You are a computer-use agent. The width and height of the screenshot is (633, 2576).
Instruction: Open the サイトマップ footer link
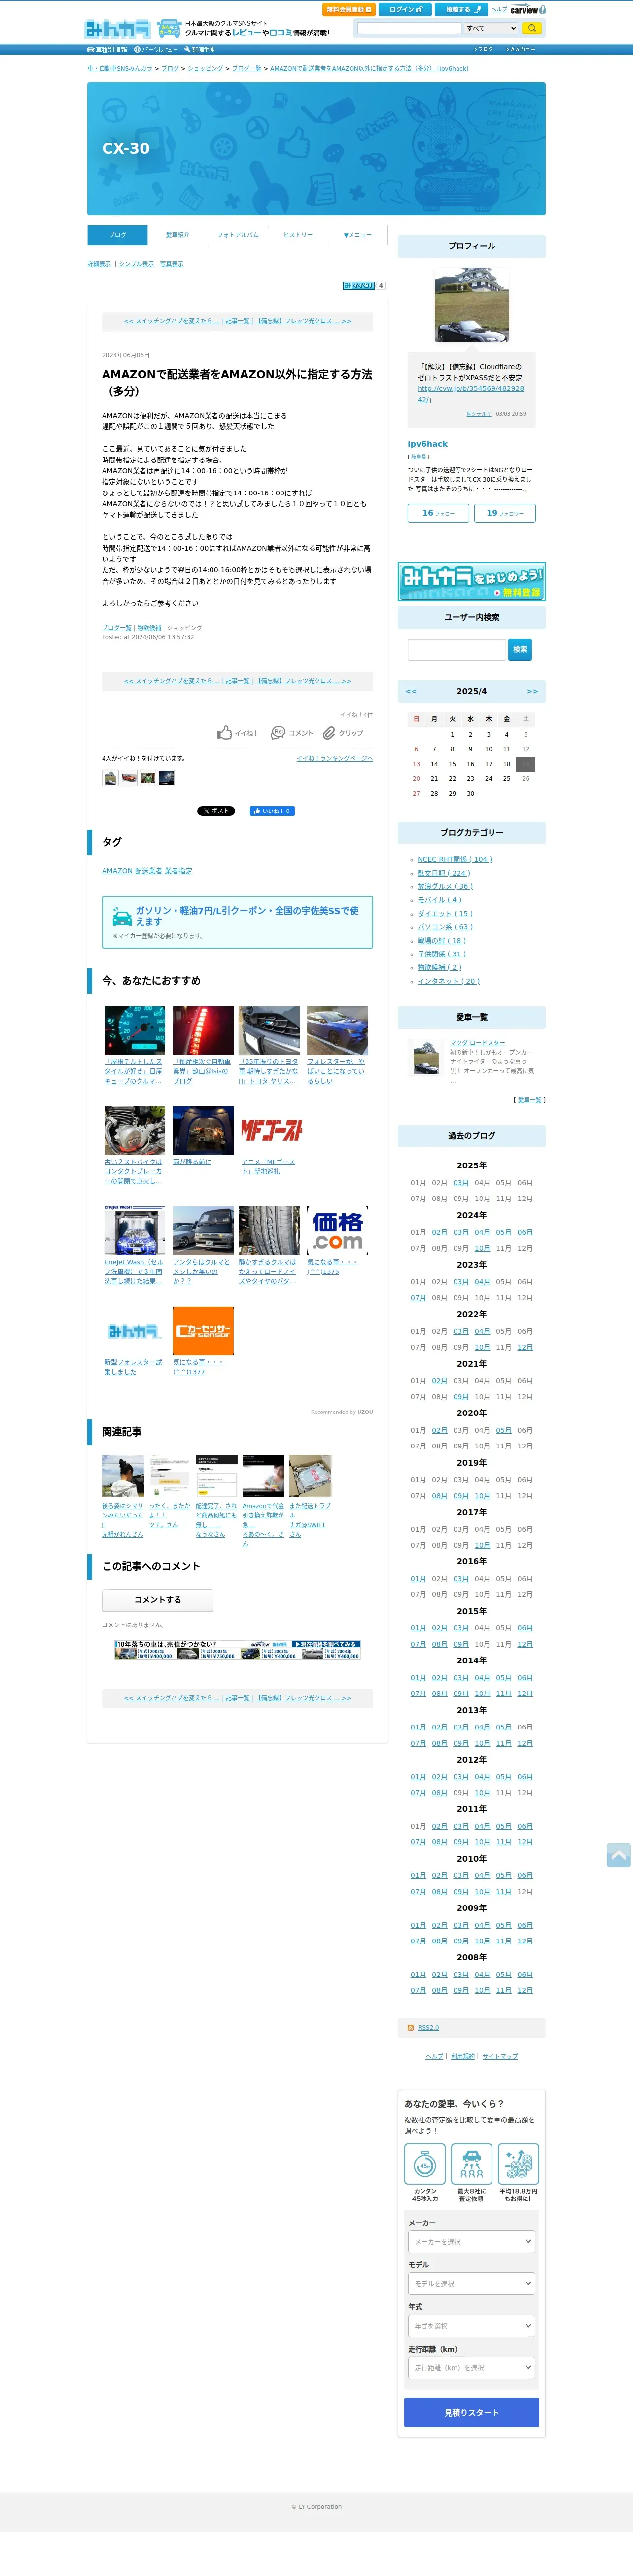500,2057
